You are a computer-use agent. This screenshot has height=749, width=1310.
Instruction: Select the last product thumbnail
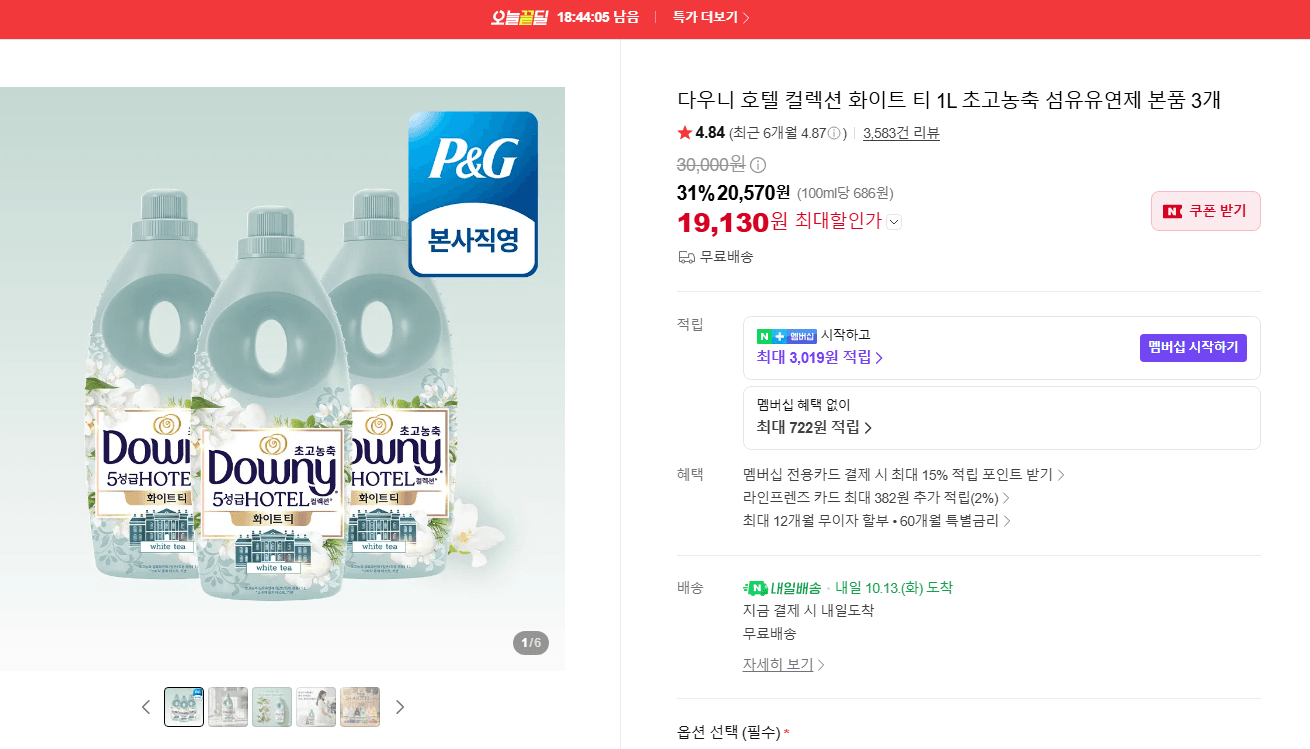(360, 707)
